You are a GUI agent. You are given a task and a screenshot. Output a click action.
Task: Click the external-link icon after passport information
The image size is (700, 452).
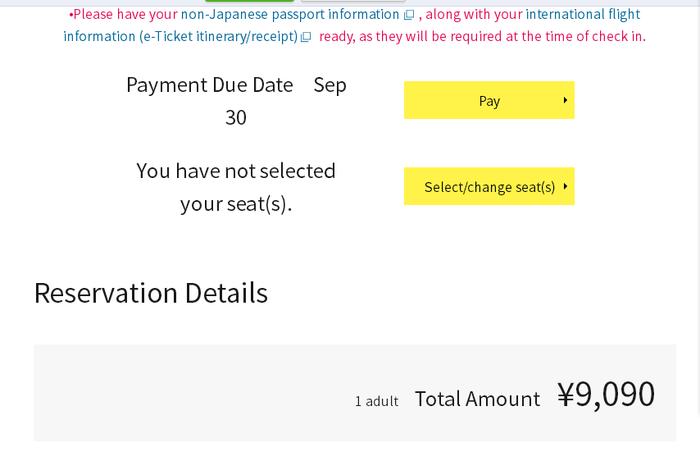tap(409, 15)
